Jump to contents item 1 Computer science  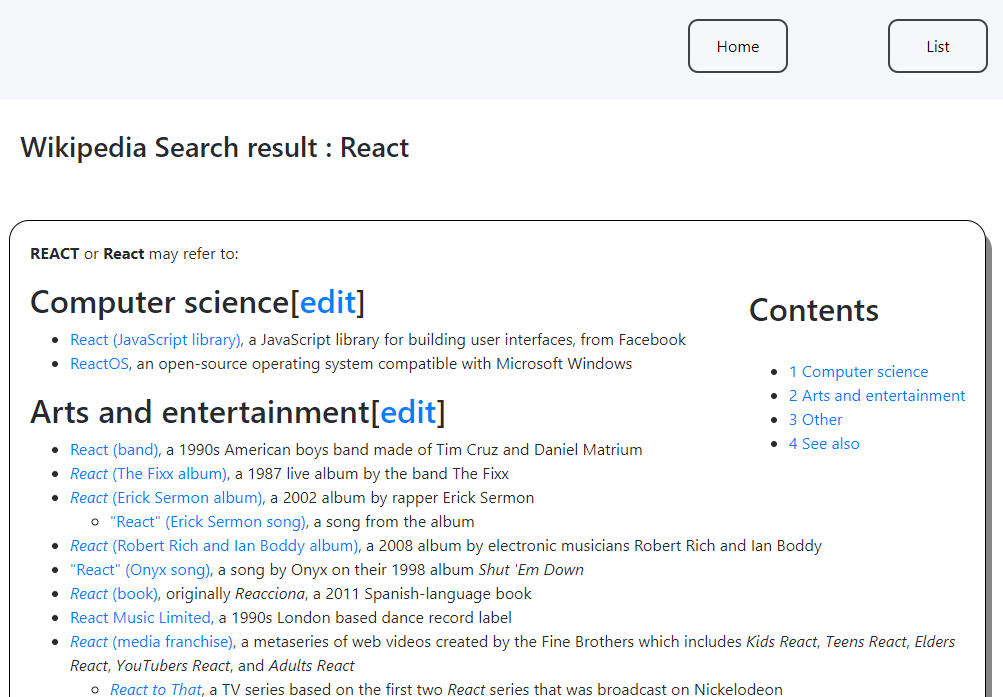click(x=858, y=372)
